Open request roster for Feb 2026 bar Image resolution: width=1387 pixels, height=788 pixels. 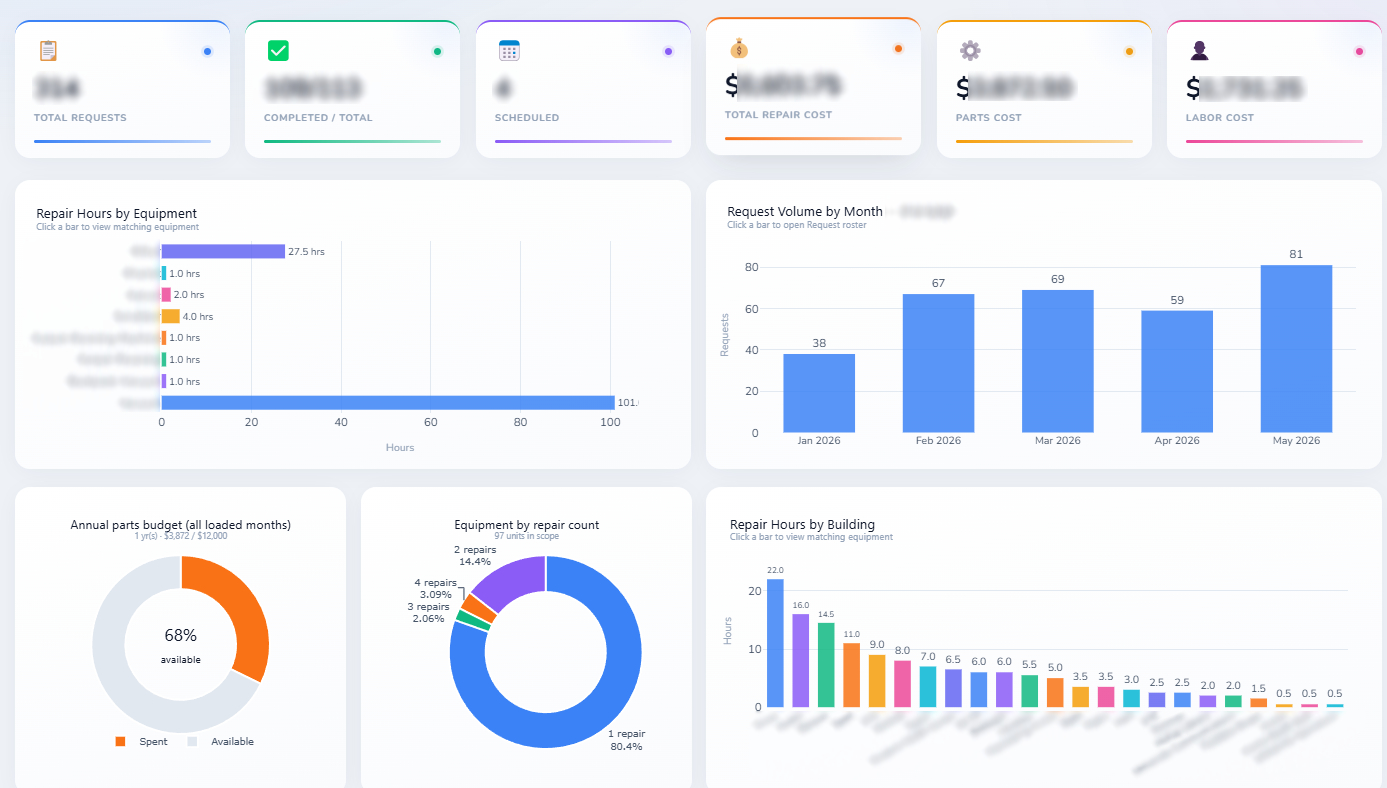point(938,363)
